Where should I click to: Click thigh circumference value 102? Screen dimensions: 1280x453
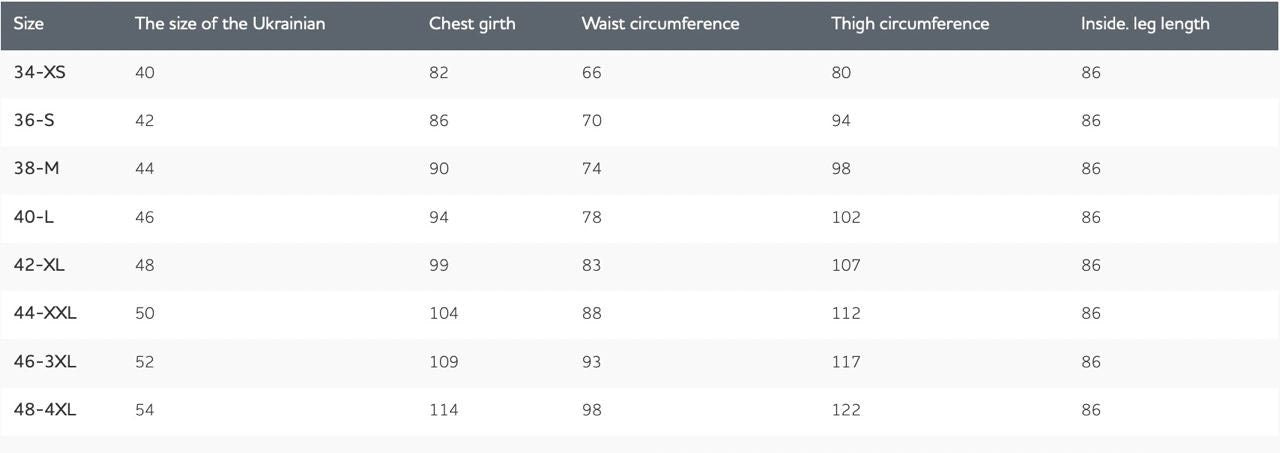coord(846,217)
